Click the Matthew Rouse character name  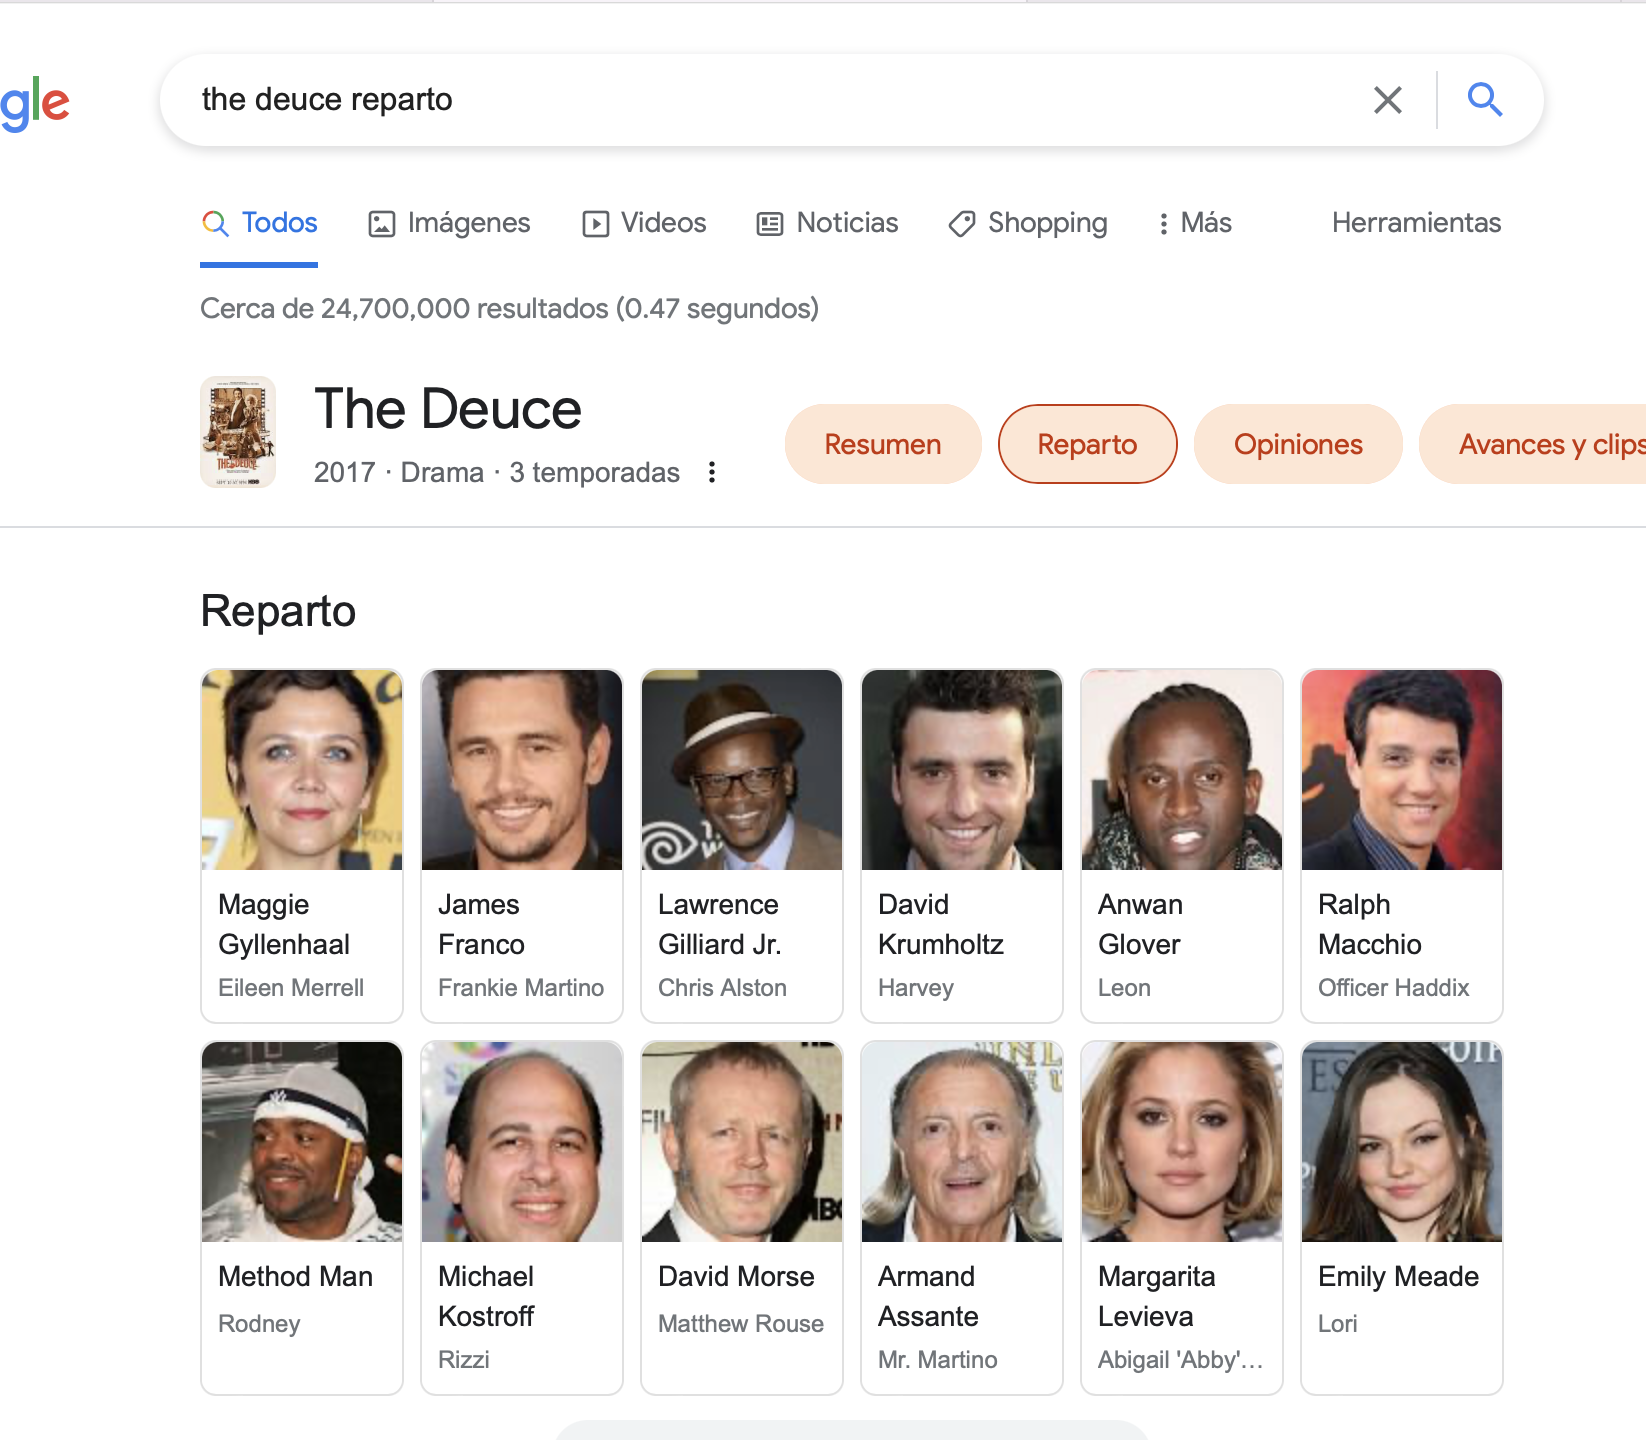pyautogui.click(x=741, y=1323)
